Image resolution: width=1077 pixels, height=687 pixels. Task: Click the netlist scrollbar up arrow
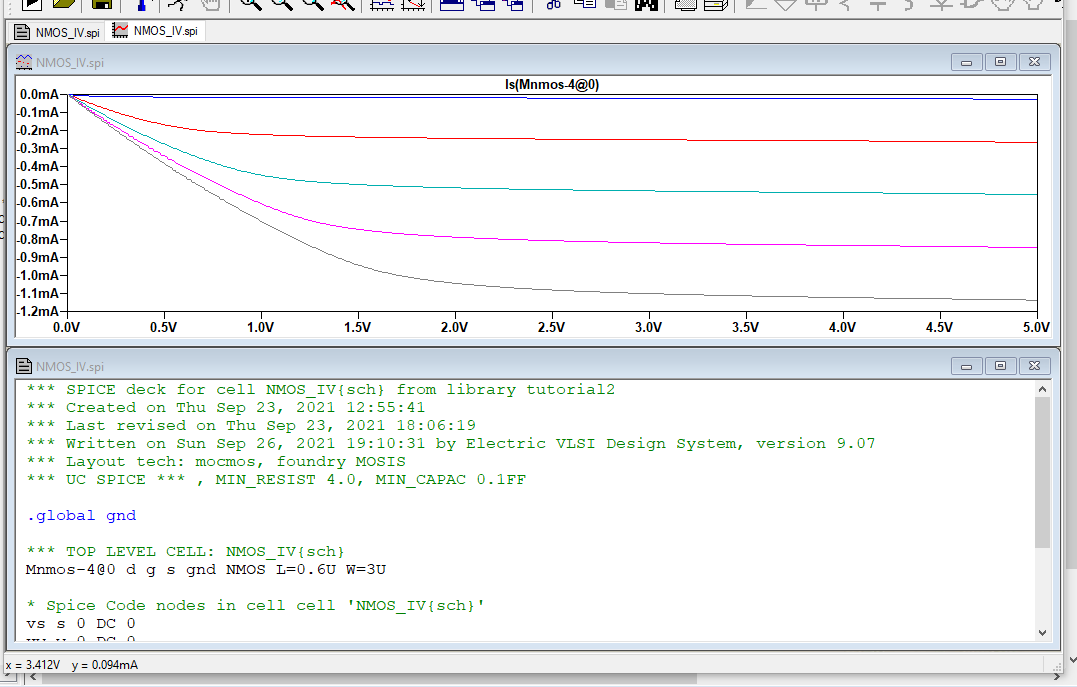[x=1042, y=389]
